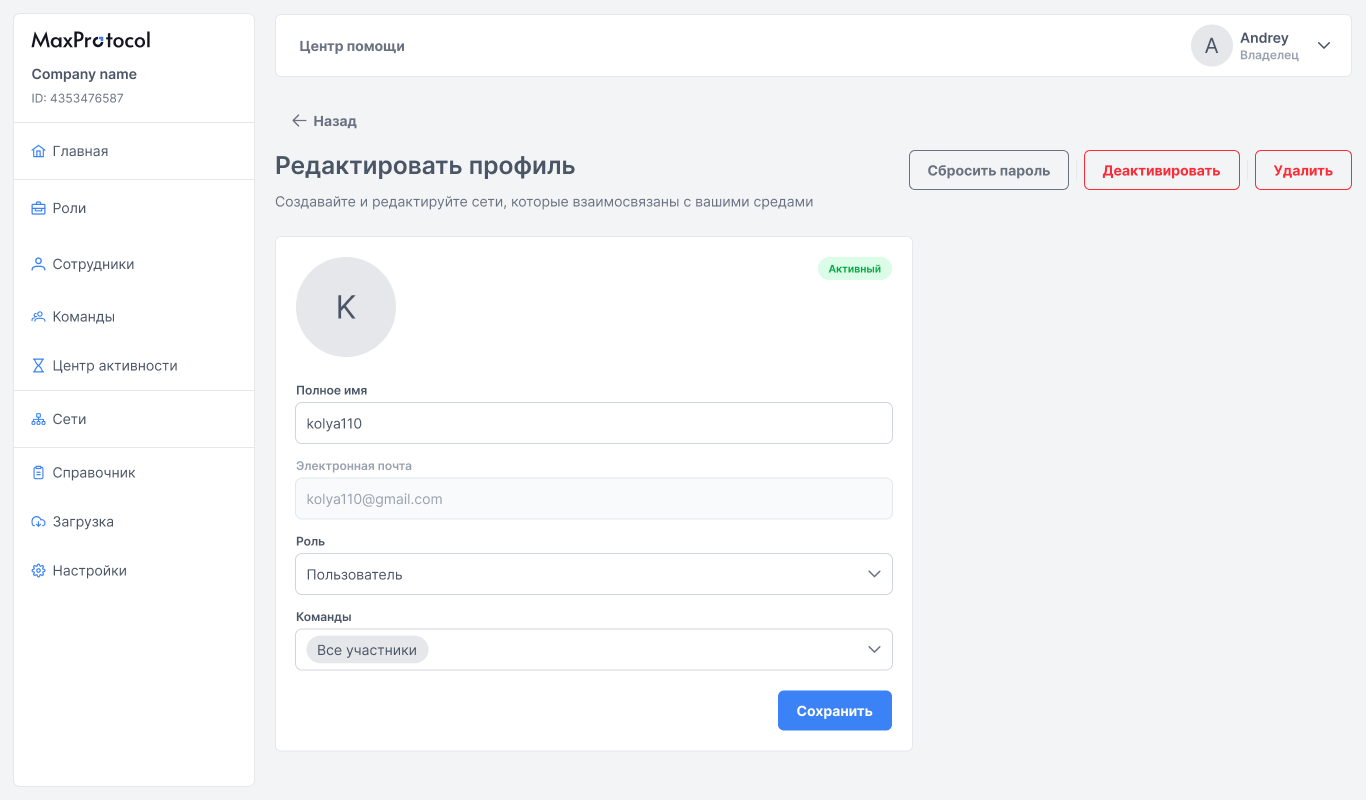Image resolution: width=1366 pixels, height=800 pixels.
Task: Click the large K profile avatar
Action: (x=346, y=307)
